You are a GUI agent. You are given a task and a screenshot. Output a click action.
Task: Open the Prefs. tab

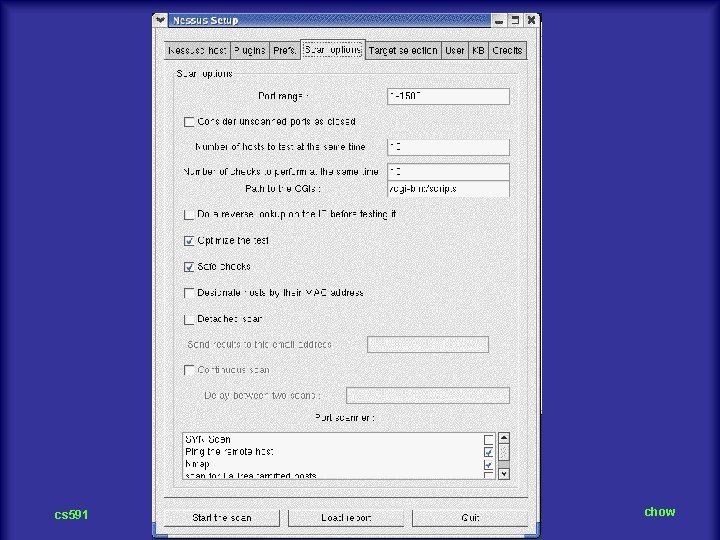click(x=285, y=51)
